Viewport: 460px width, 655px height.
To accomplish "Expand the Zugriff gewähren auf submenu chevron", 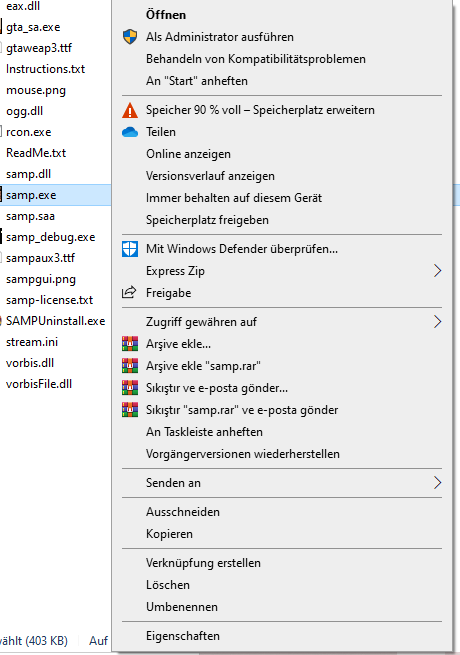I will (437, 322).
